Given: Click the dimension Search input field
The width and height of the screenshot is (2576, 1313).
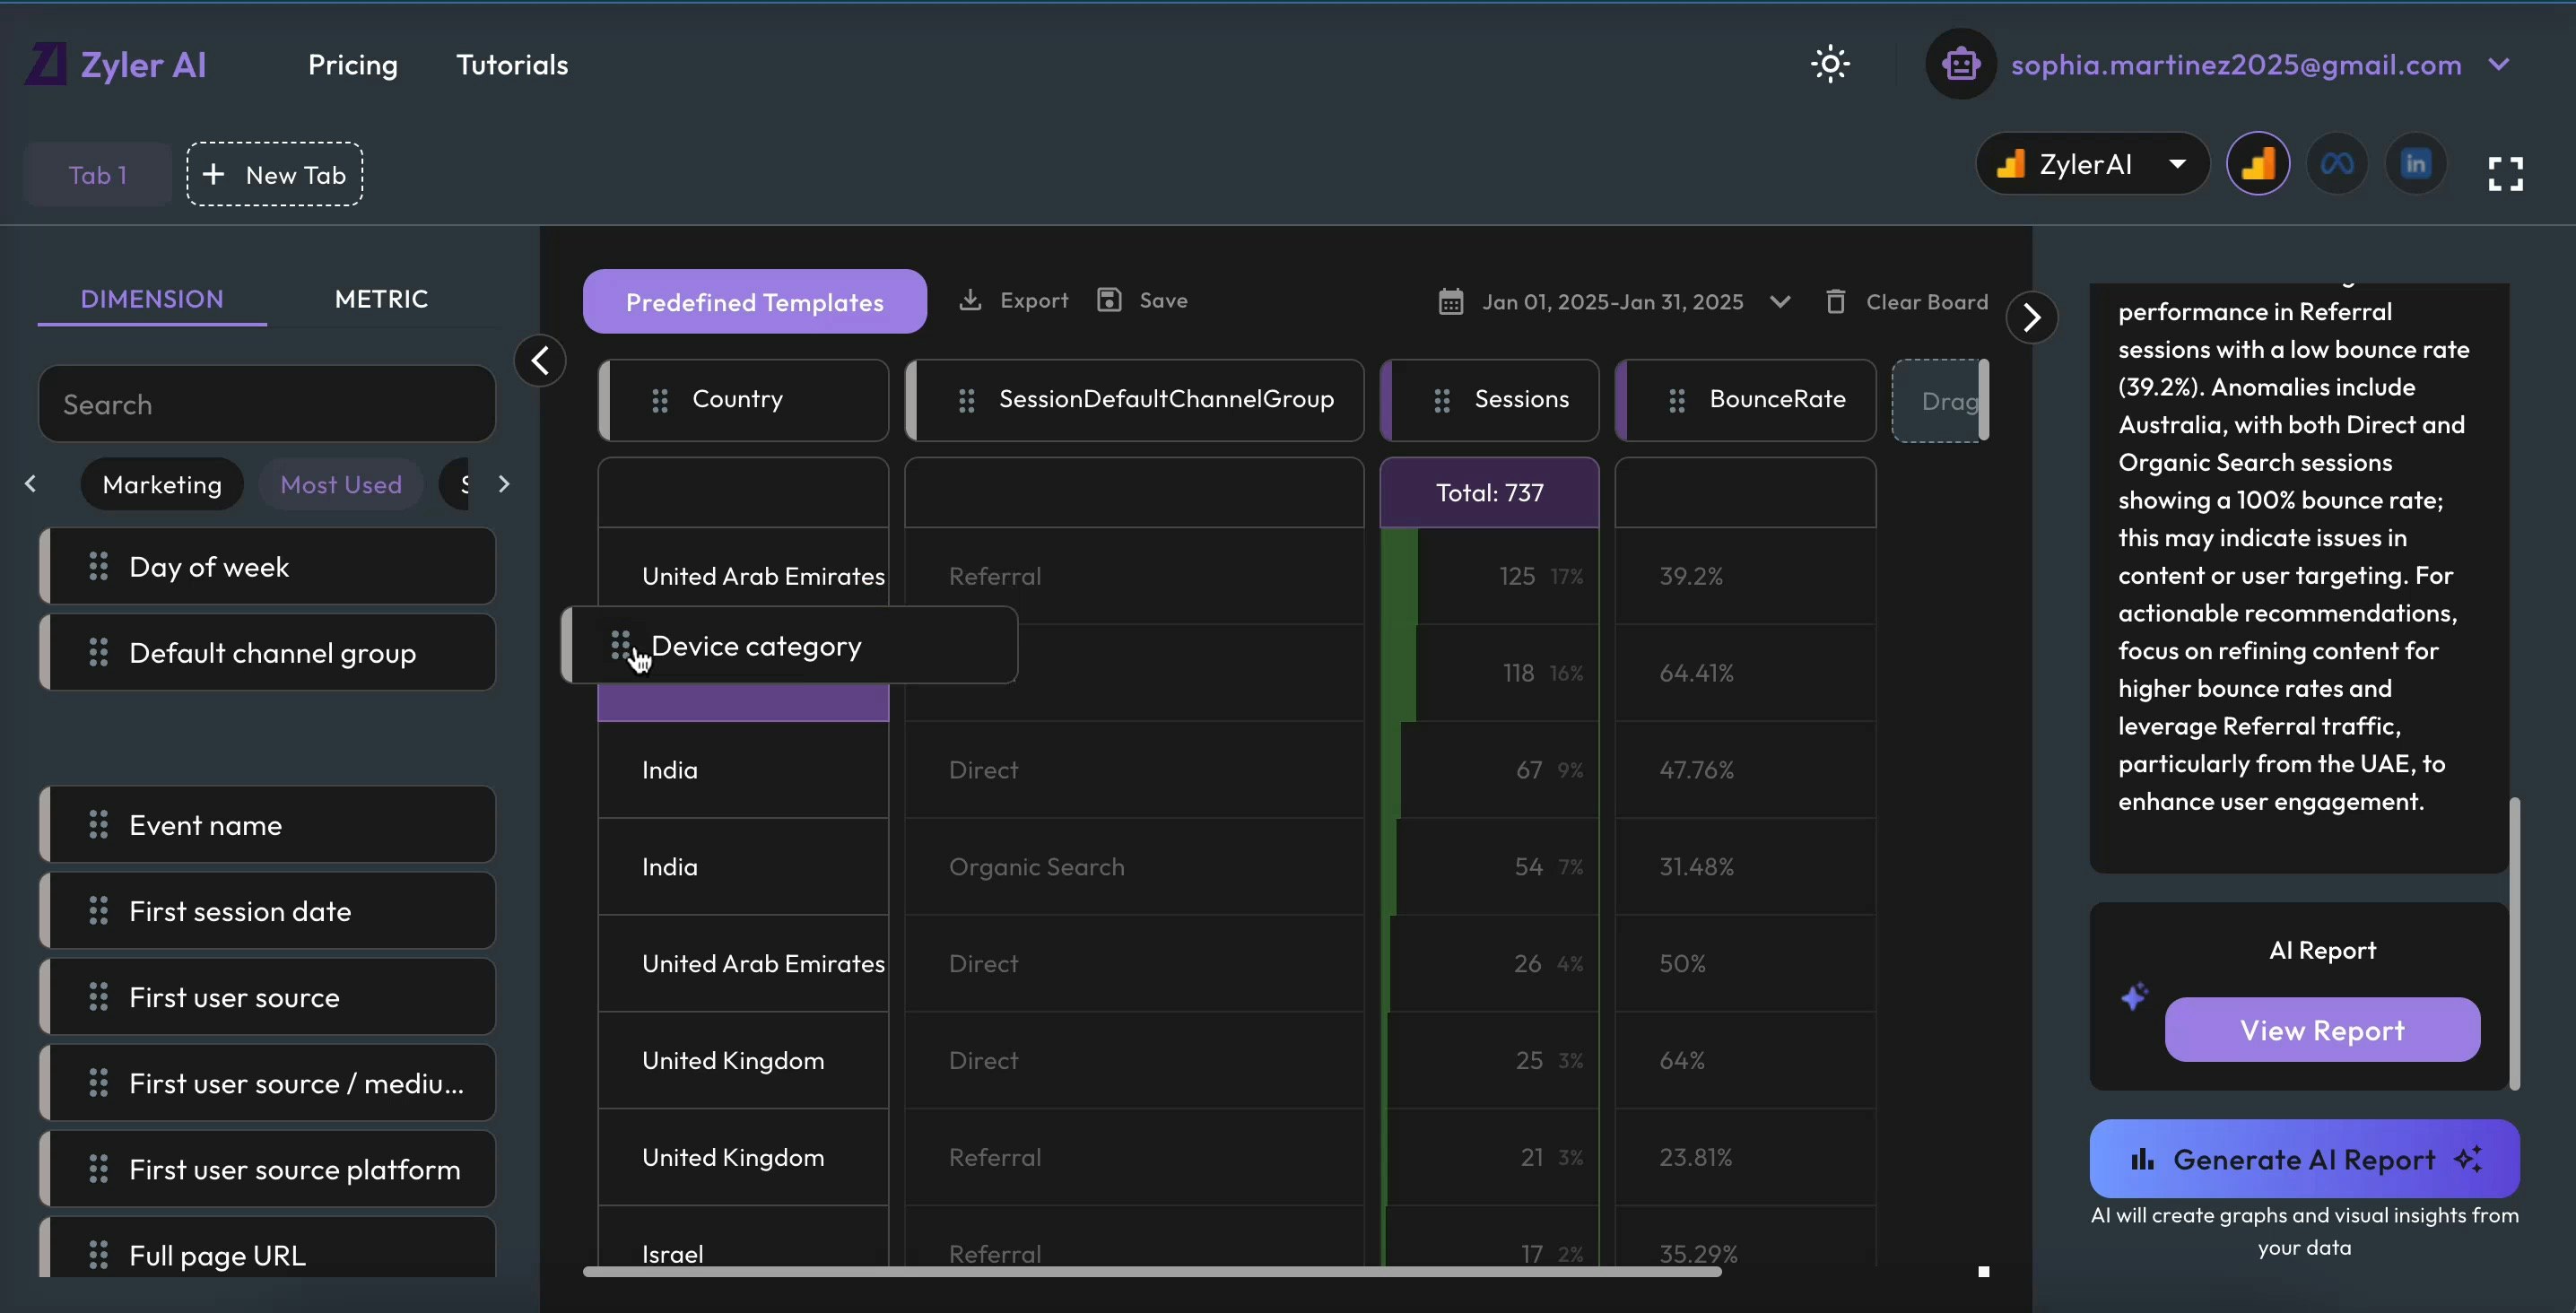Looking at the screenshot, I should [x=267, y=404].
